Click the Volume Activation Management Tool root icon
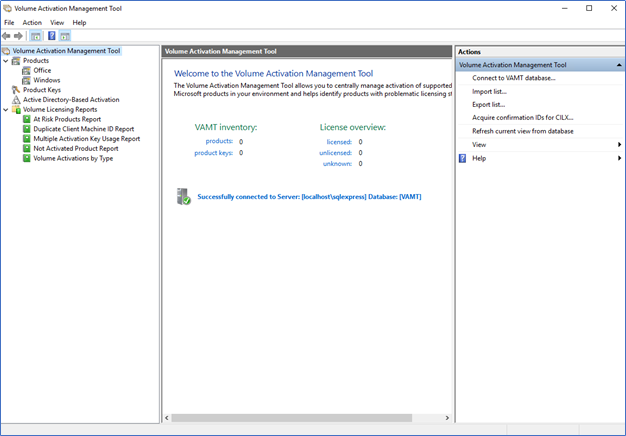The image size is (626, 436). point(6,51)
